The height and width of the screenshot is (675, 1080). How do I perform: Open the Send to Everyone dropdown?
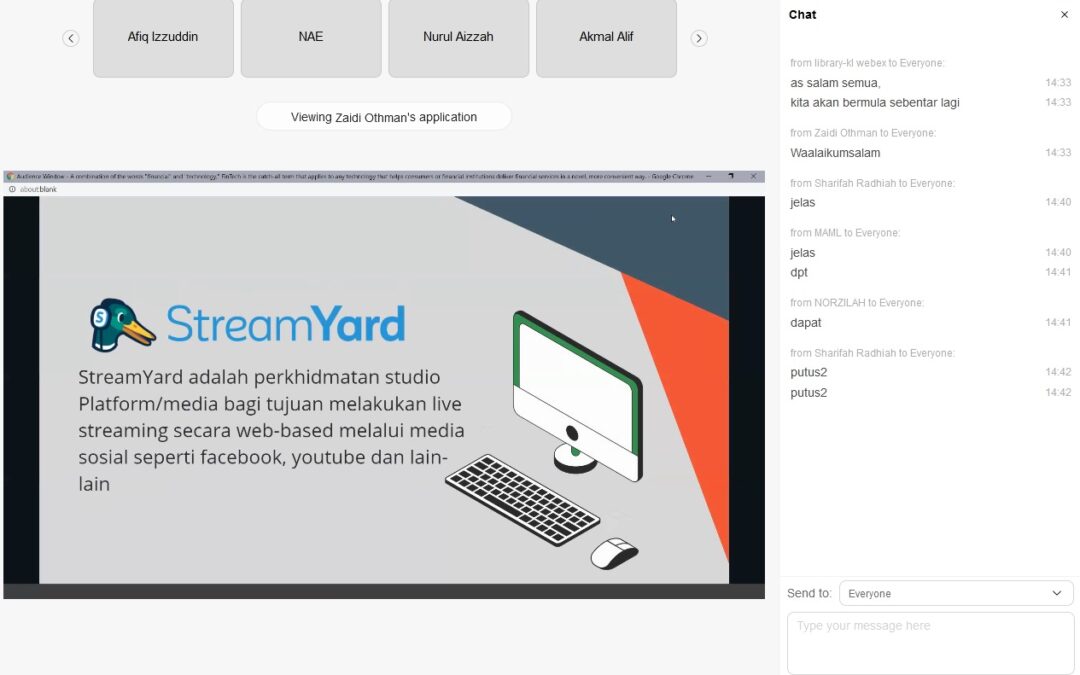[956, 593]
